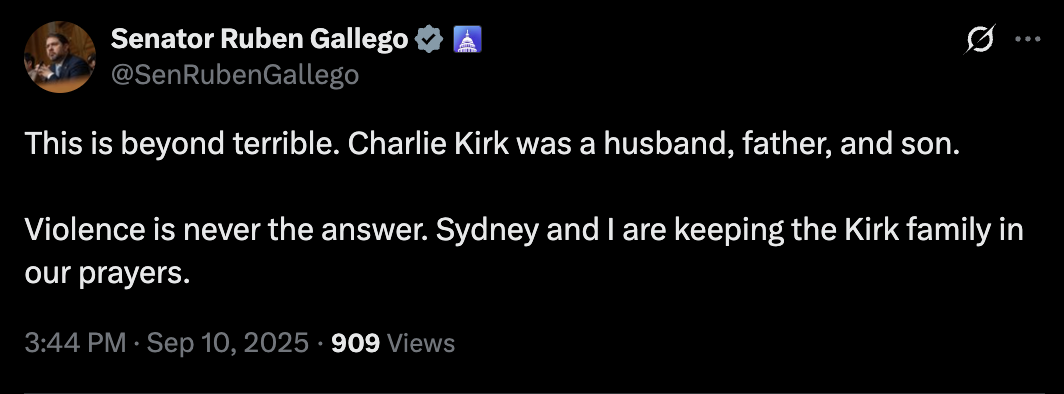Click the Capitol building government badge

click(466, 41)
